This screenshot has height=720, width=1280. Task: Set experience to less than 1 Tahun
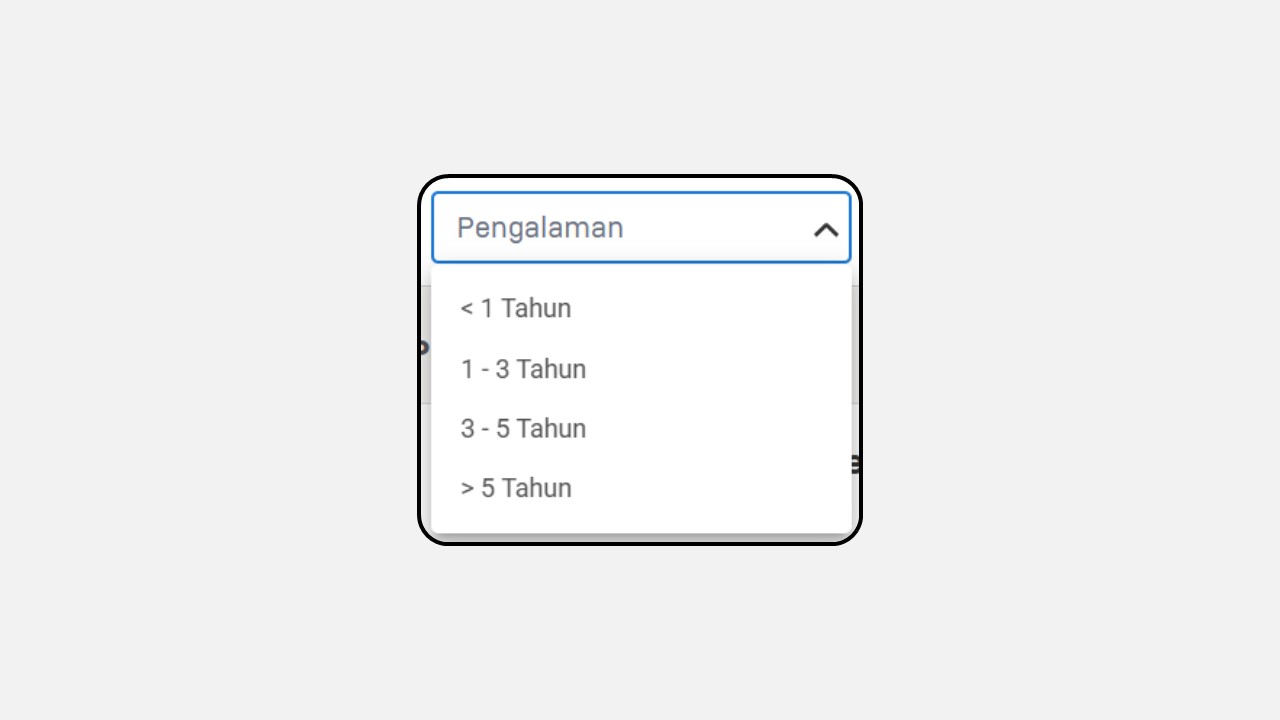641,309
